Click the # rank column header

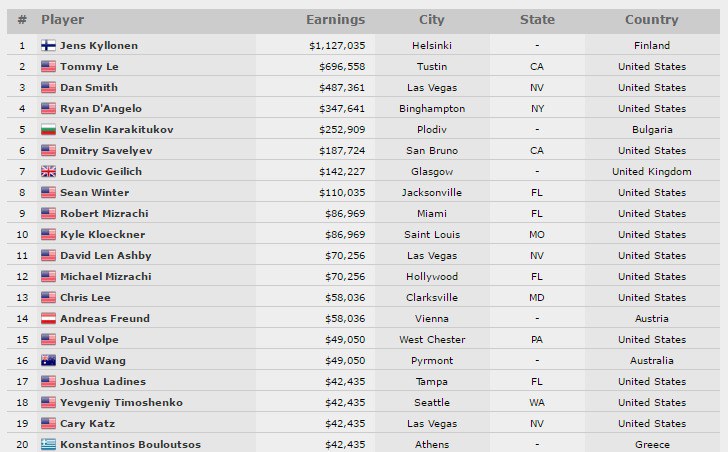click(x=22, y=20)
